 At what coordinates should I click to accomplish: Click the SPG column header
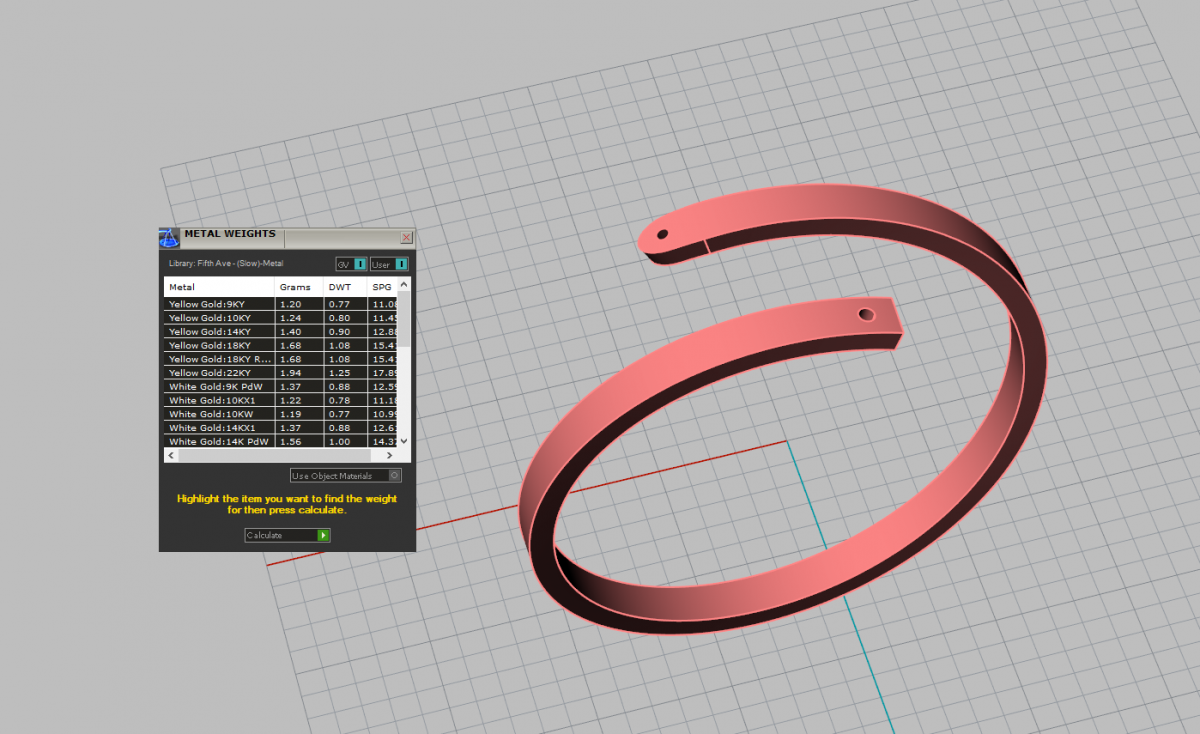coord(382,287)
